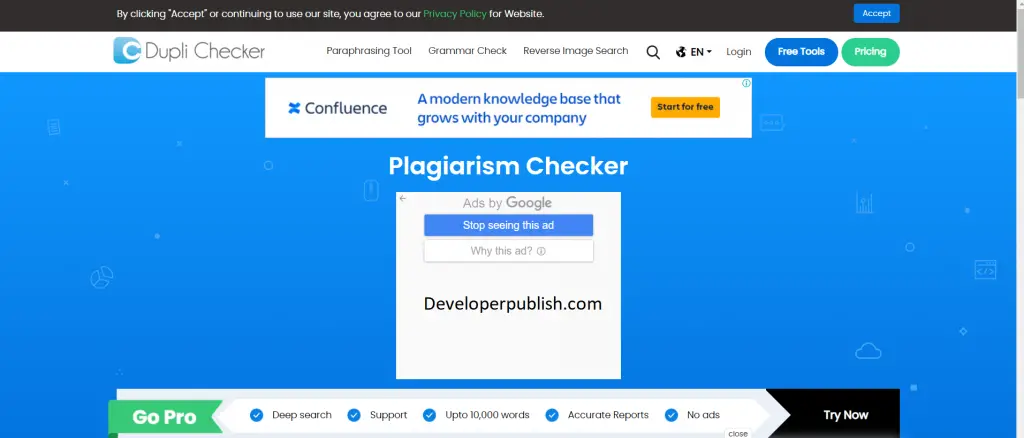1024x438 pixels.
Task: Click the Confluence ad headline text
Action: (519, 108)
